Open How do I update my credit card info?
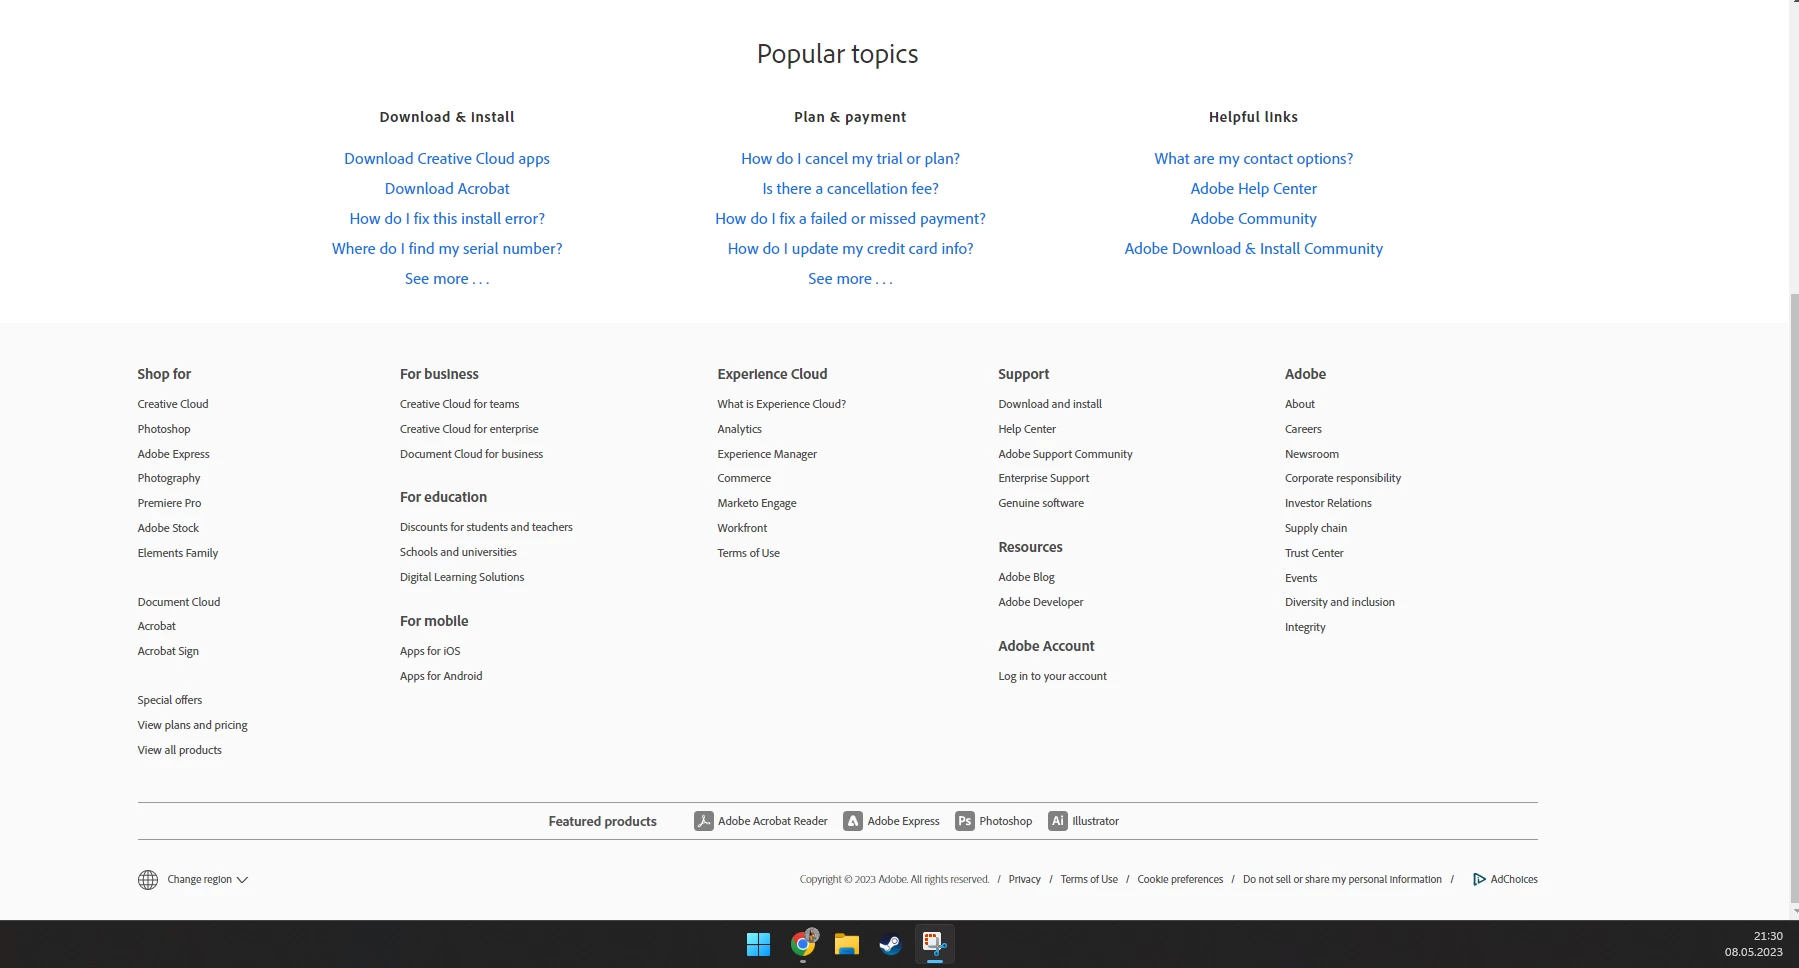This screenshot has height=968, width=1799. tap(850, 249)
